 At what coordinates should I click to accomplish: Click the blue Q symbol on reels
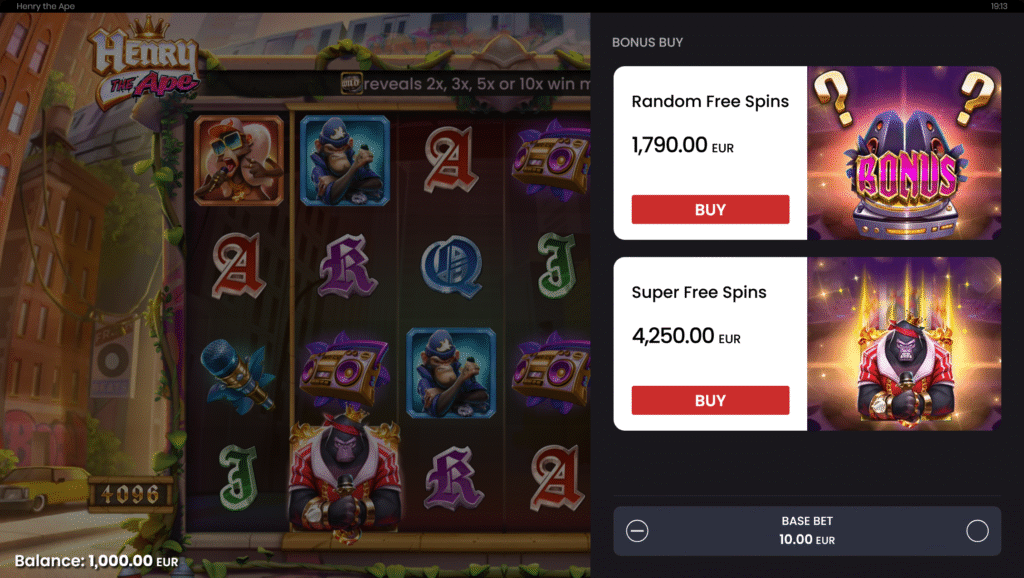[451, 266]
